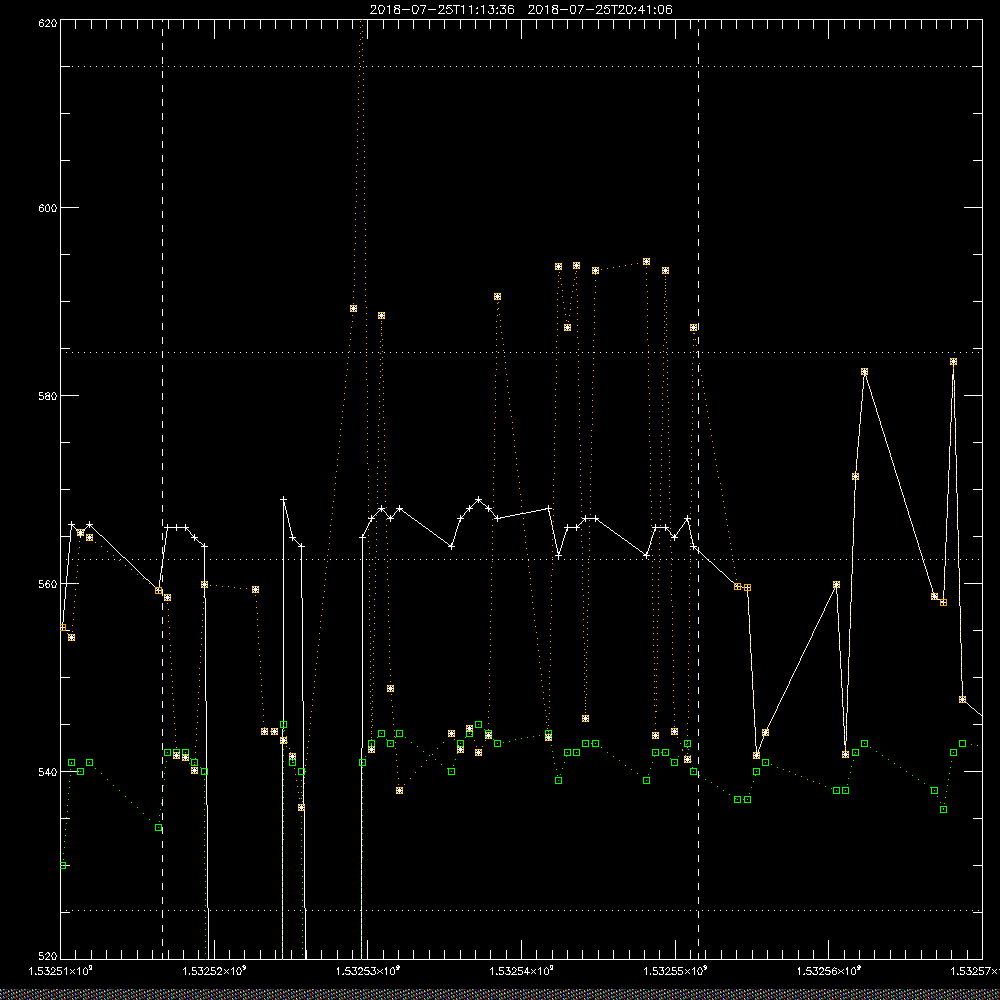Click the x-axis label 1.53253×10⁹
This screenshot has height=1000, width=1000.
[368, 971]
